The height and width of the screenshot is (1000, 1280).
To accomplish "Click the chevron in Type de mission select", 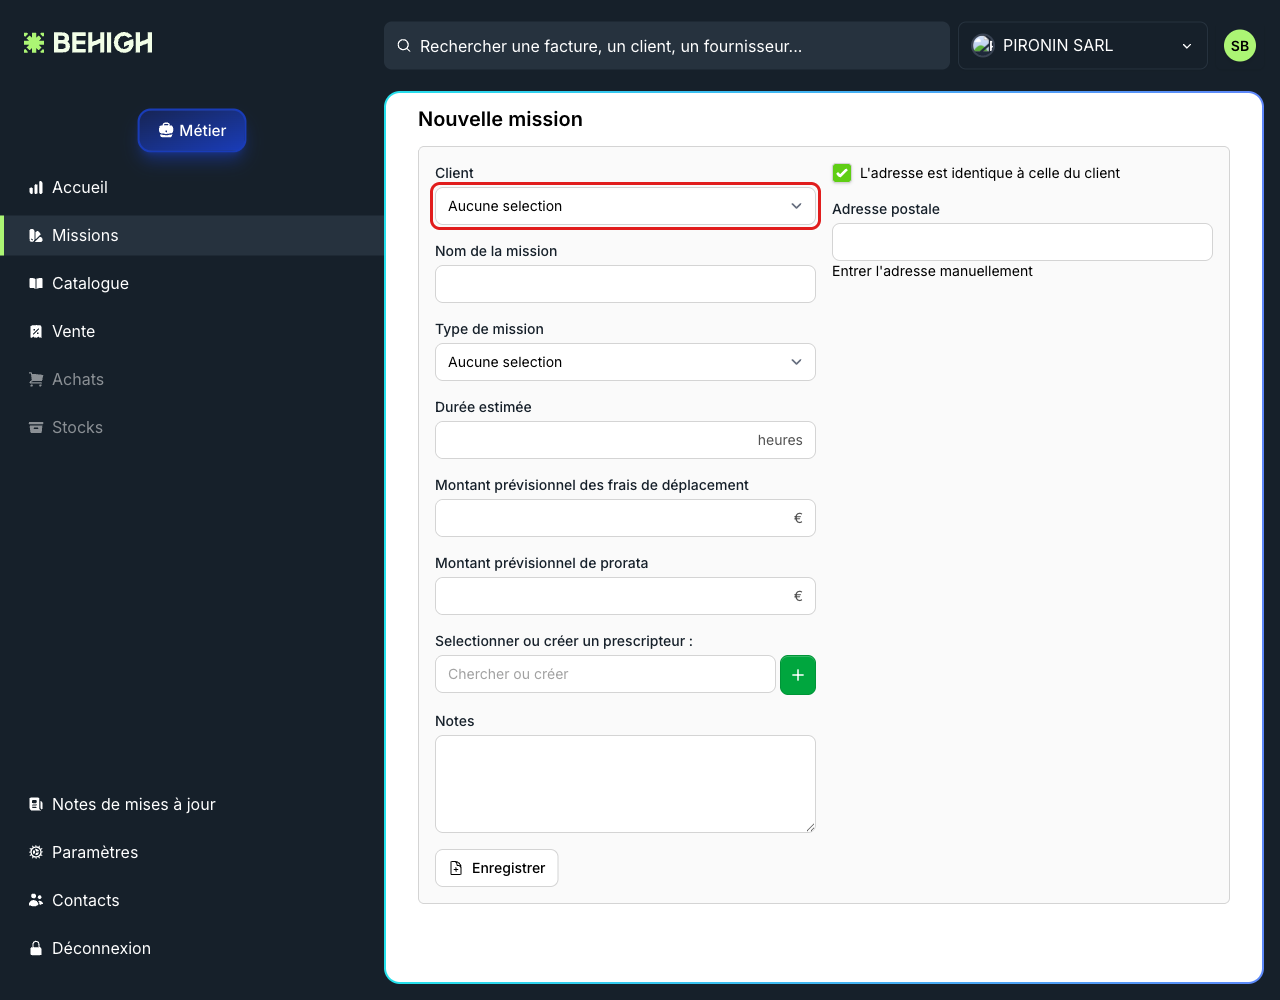I will coord(797,362).
